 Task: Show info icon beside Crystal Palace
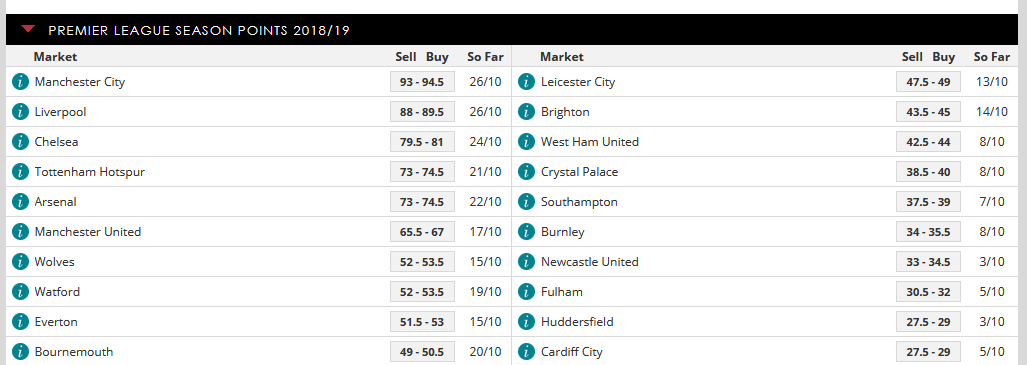(x=527, y=172)
